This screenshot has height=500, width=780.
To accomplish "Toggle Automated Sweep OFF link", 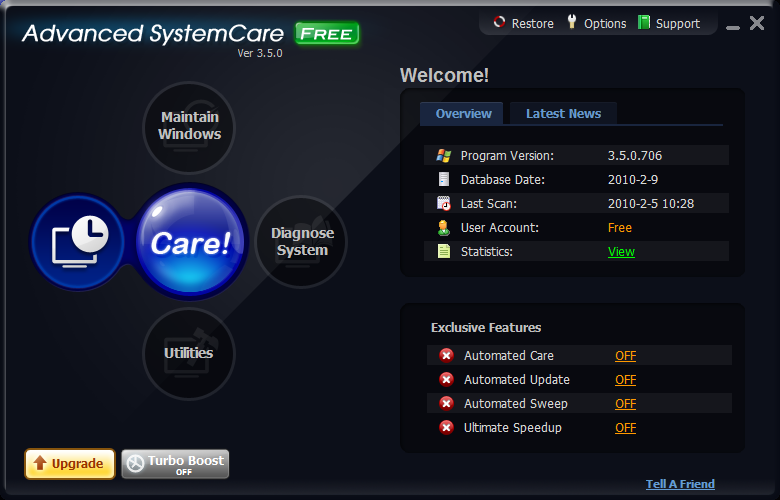I will 625,403.
